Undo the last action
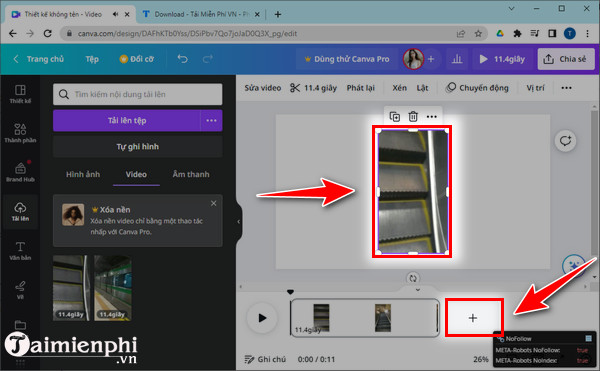This screenshot has height=371, width=600. click(183, 59)
